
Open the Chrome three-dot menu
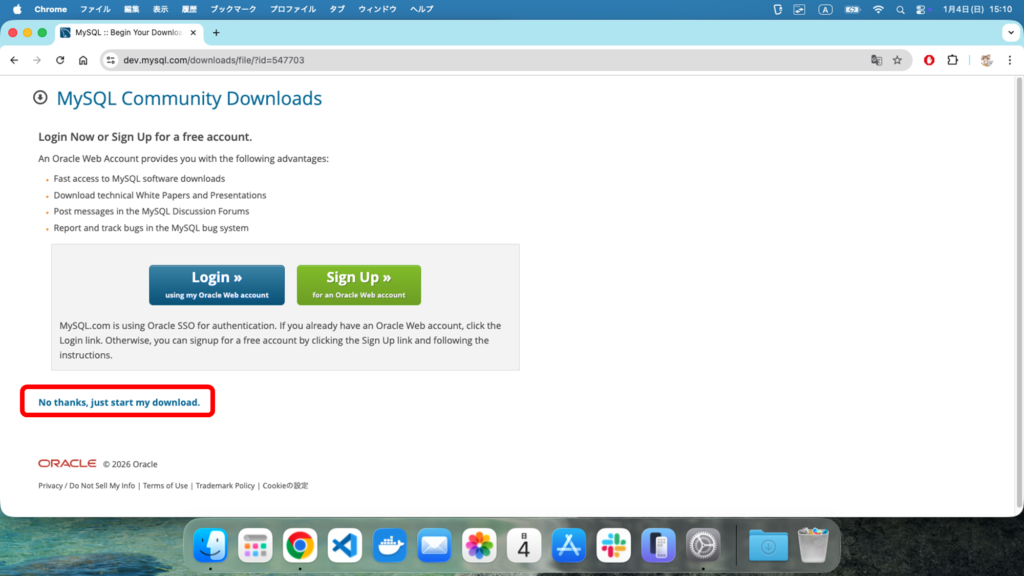coord(1010,60)
